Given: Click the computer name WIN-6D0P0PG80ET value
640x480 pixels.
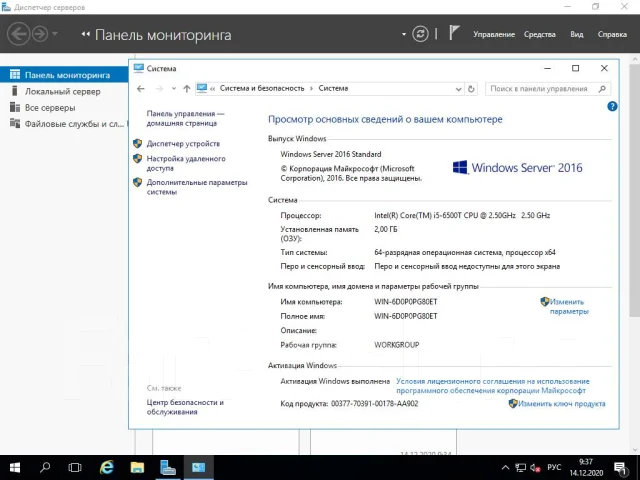Looking at the screenshot, I should tap(405, 302).
